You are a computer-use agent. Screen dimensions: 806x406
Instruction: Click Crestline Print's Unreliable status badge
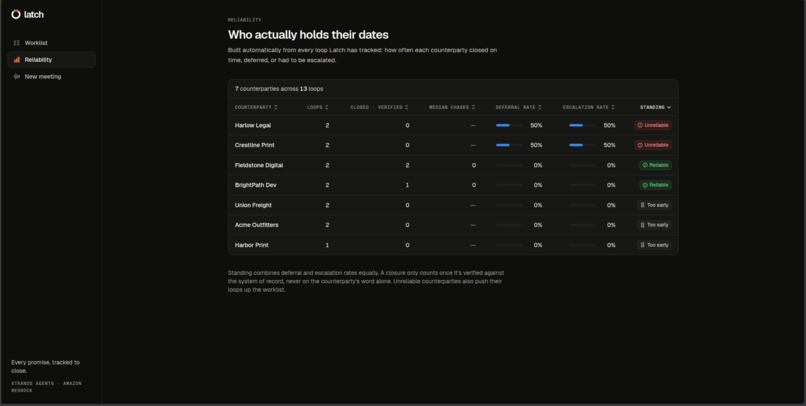pos(653,145)
